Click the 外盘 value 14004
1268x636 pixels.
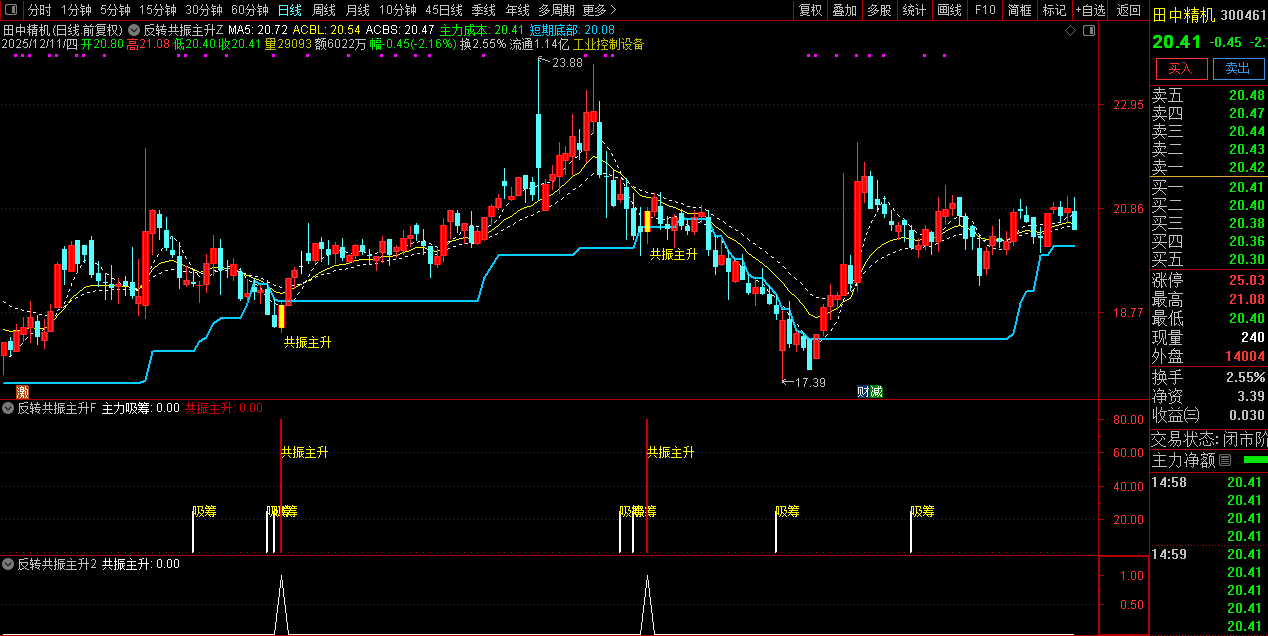[x=1246, y=357]
